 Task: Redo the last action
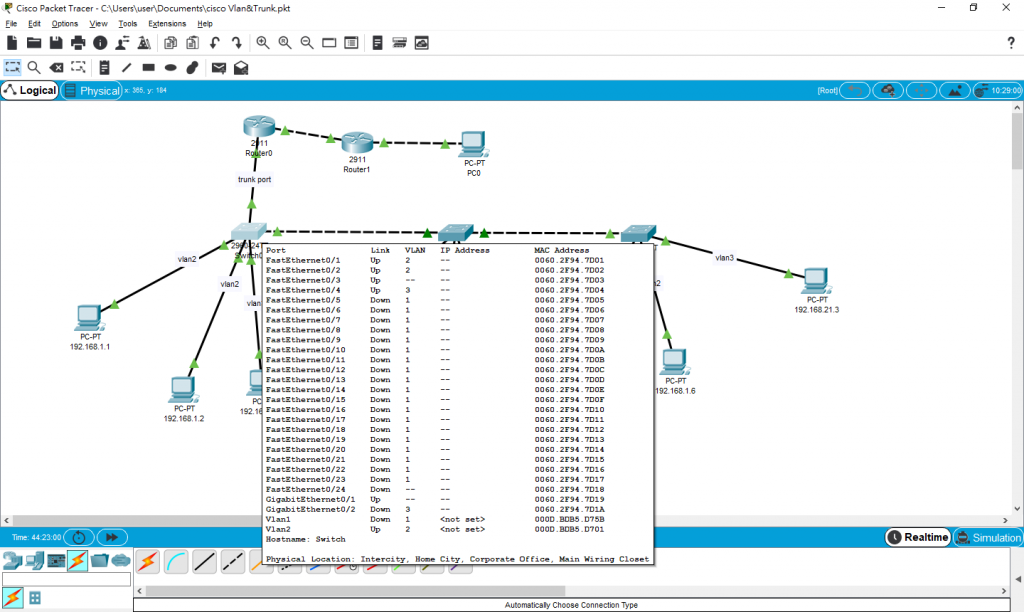click(236, 43)
